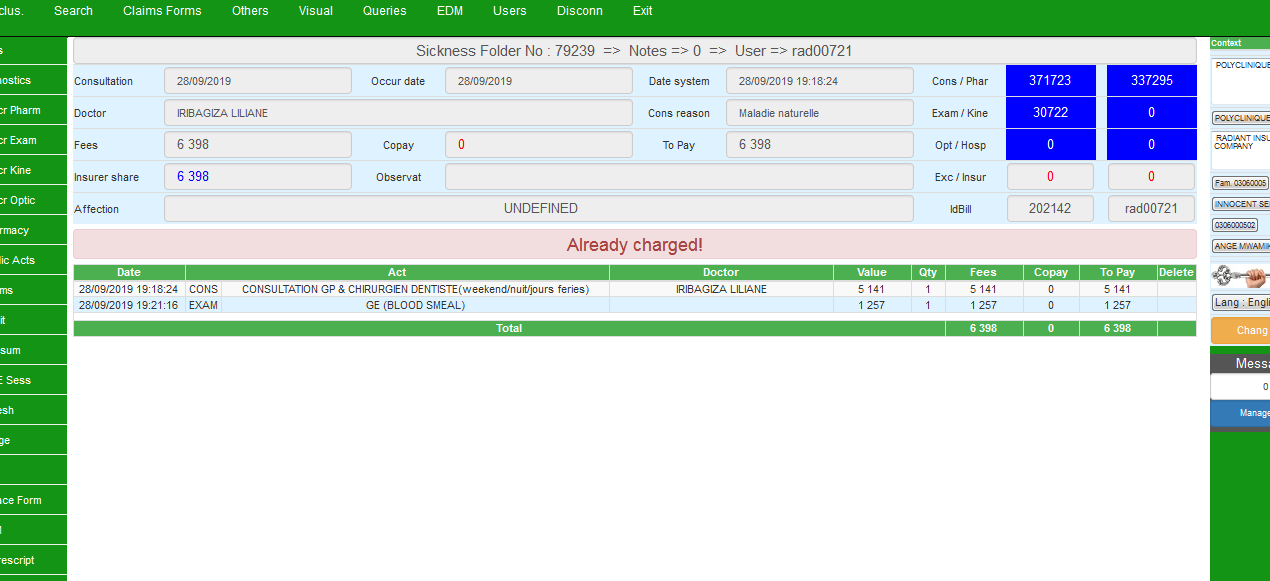Select the Queries menu item
This screenshot has height=581, width=1270.
pos(385,11)
